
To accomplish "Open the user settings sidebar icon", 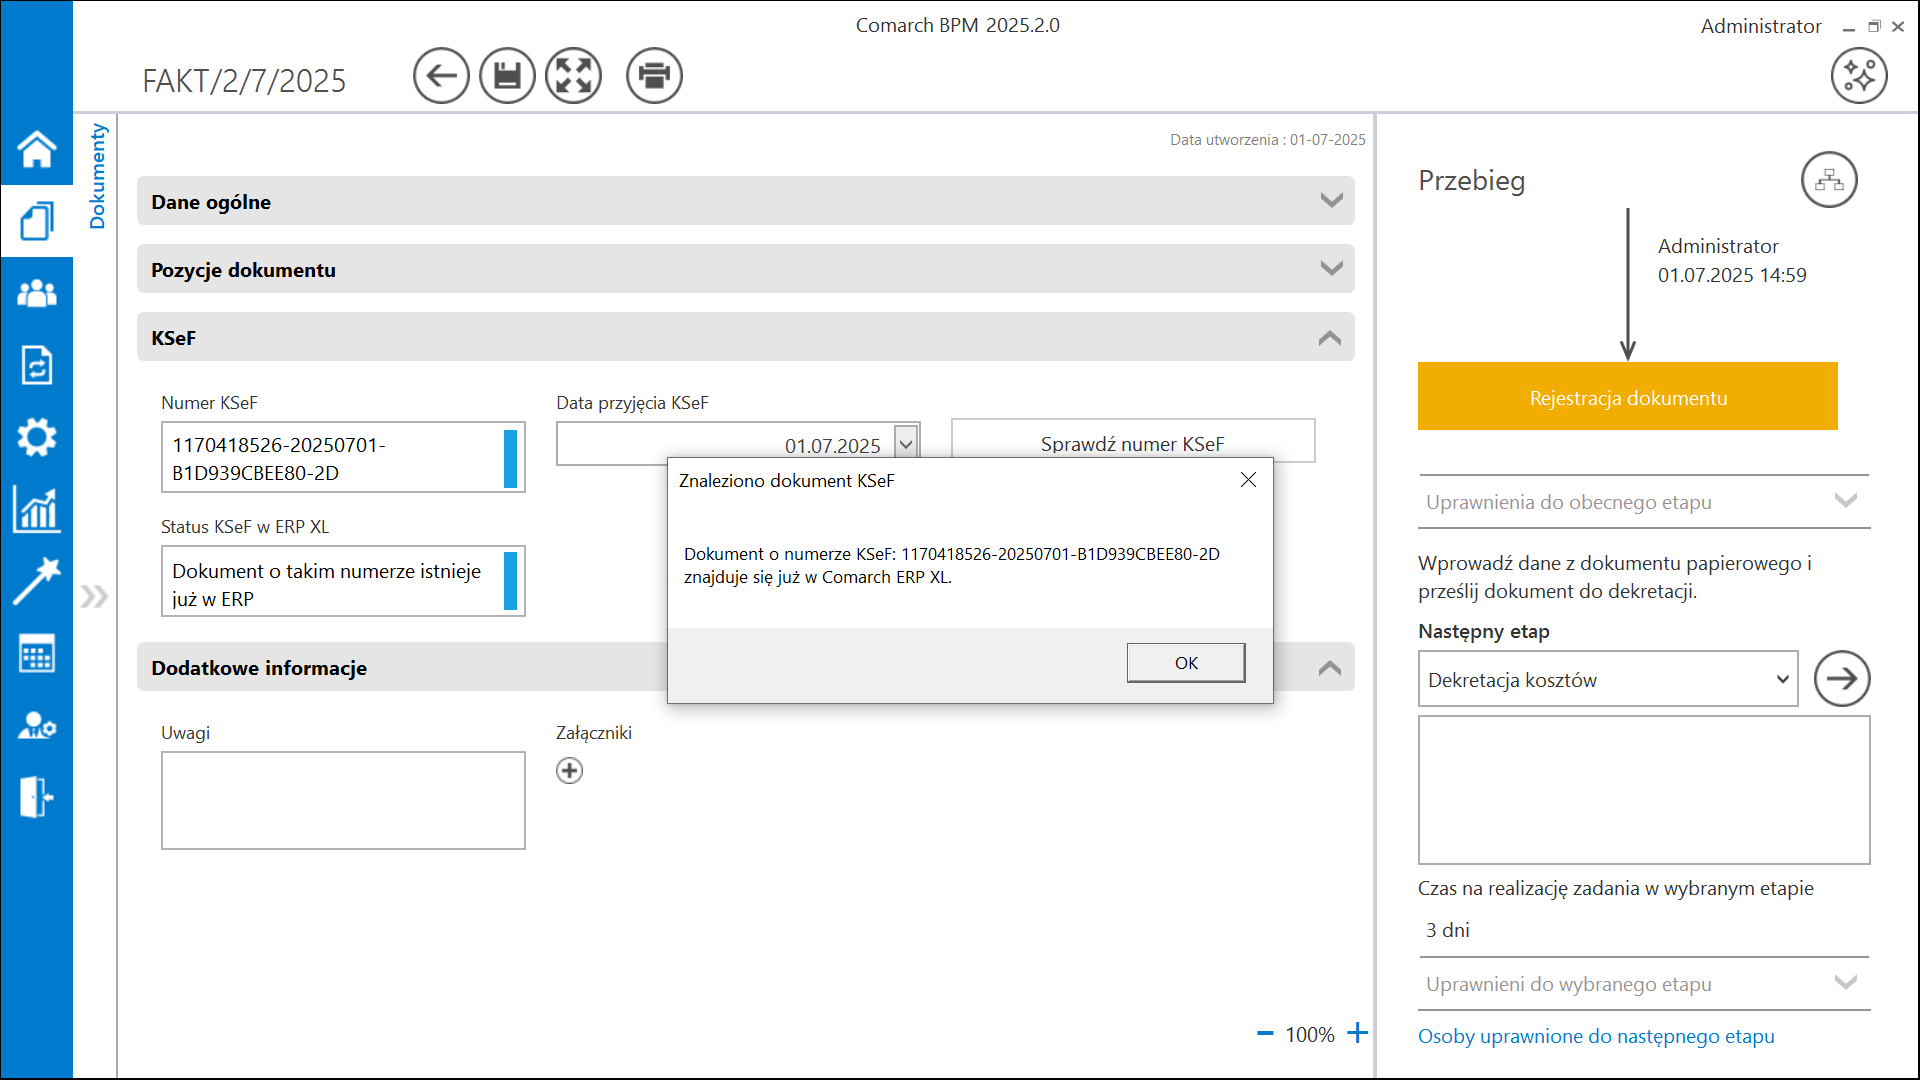I will coord(37,725).
